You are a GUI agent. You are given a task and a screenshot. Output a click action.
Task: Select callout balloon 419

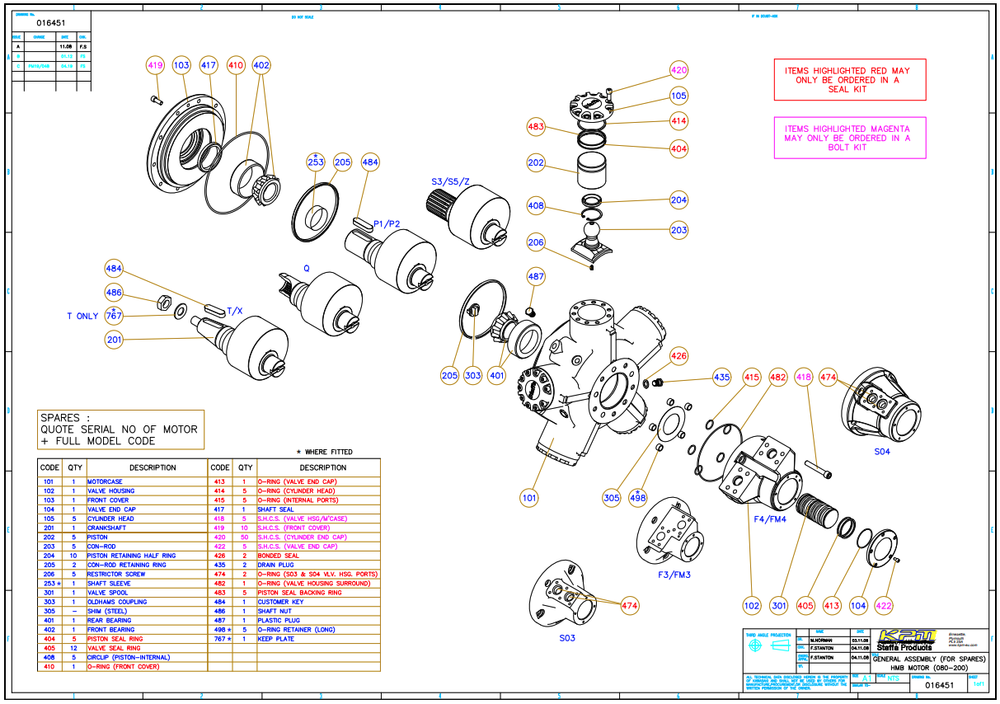[155, 65]
